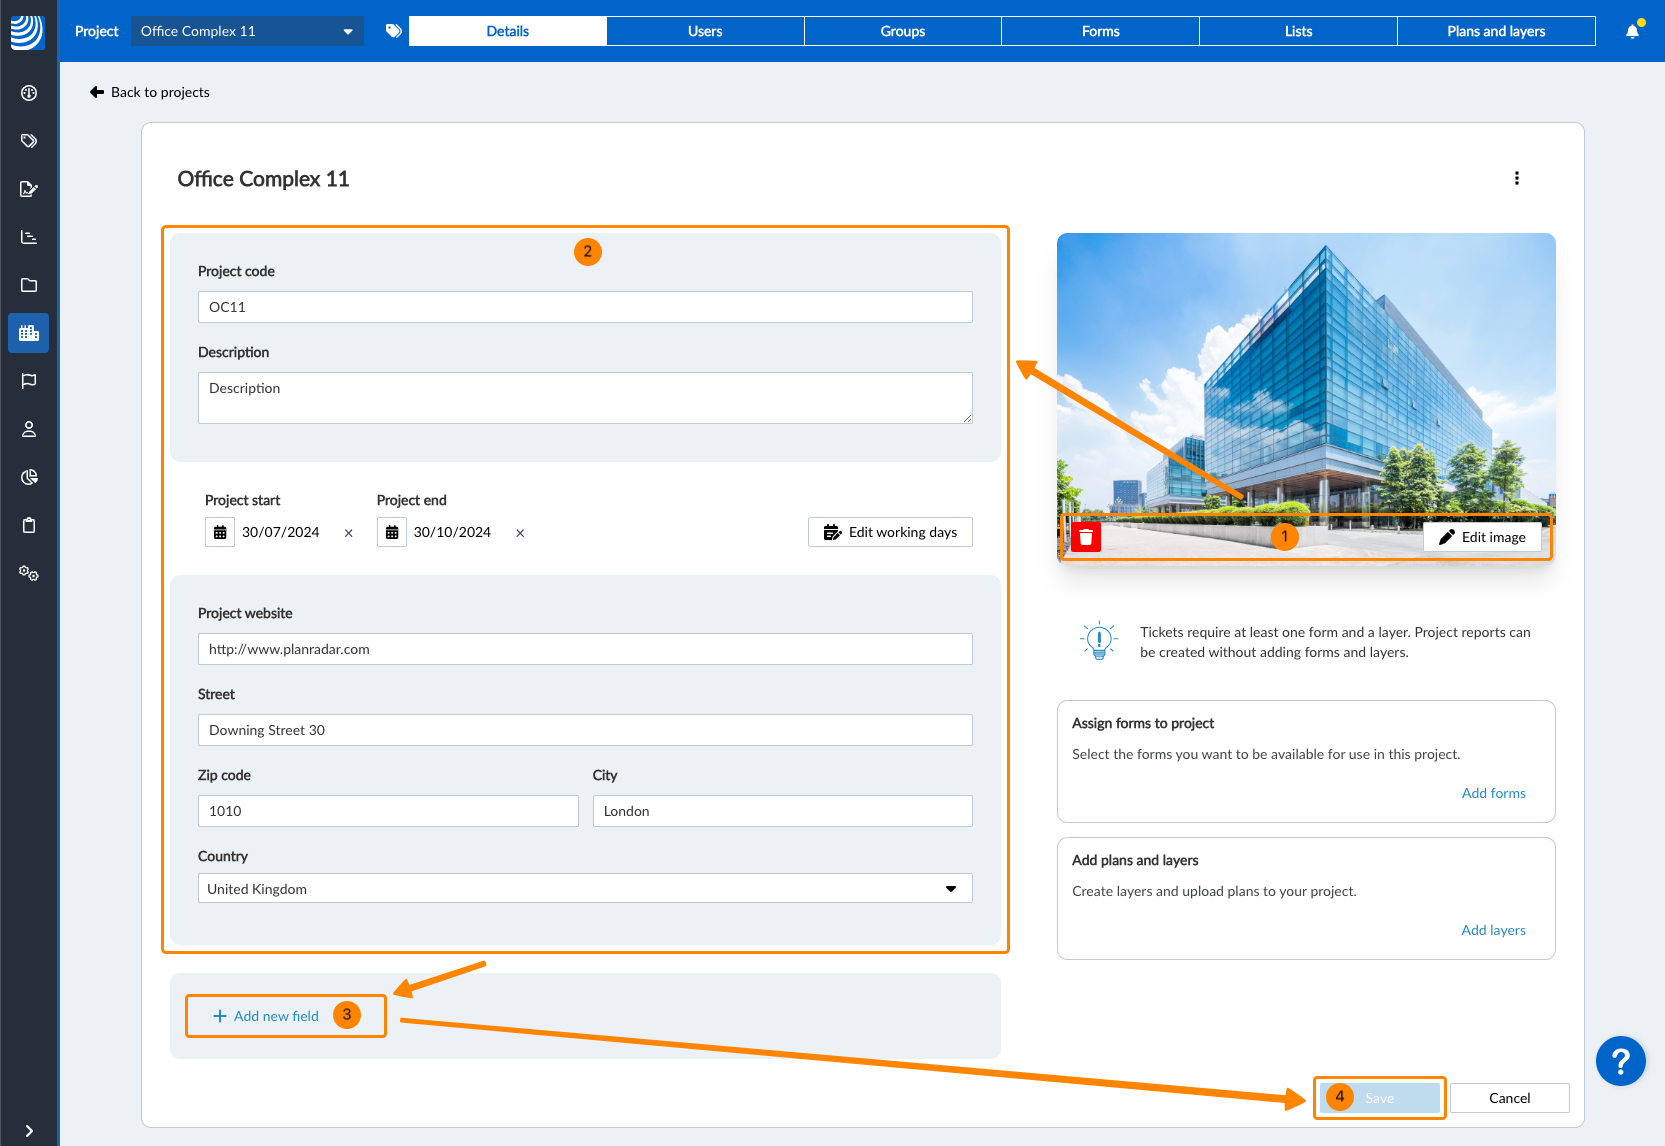Click Edit working days button
1665x1146 pixels.
pyautogui.click(x=890, y=532)
